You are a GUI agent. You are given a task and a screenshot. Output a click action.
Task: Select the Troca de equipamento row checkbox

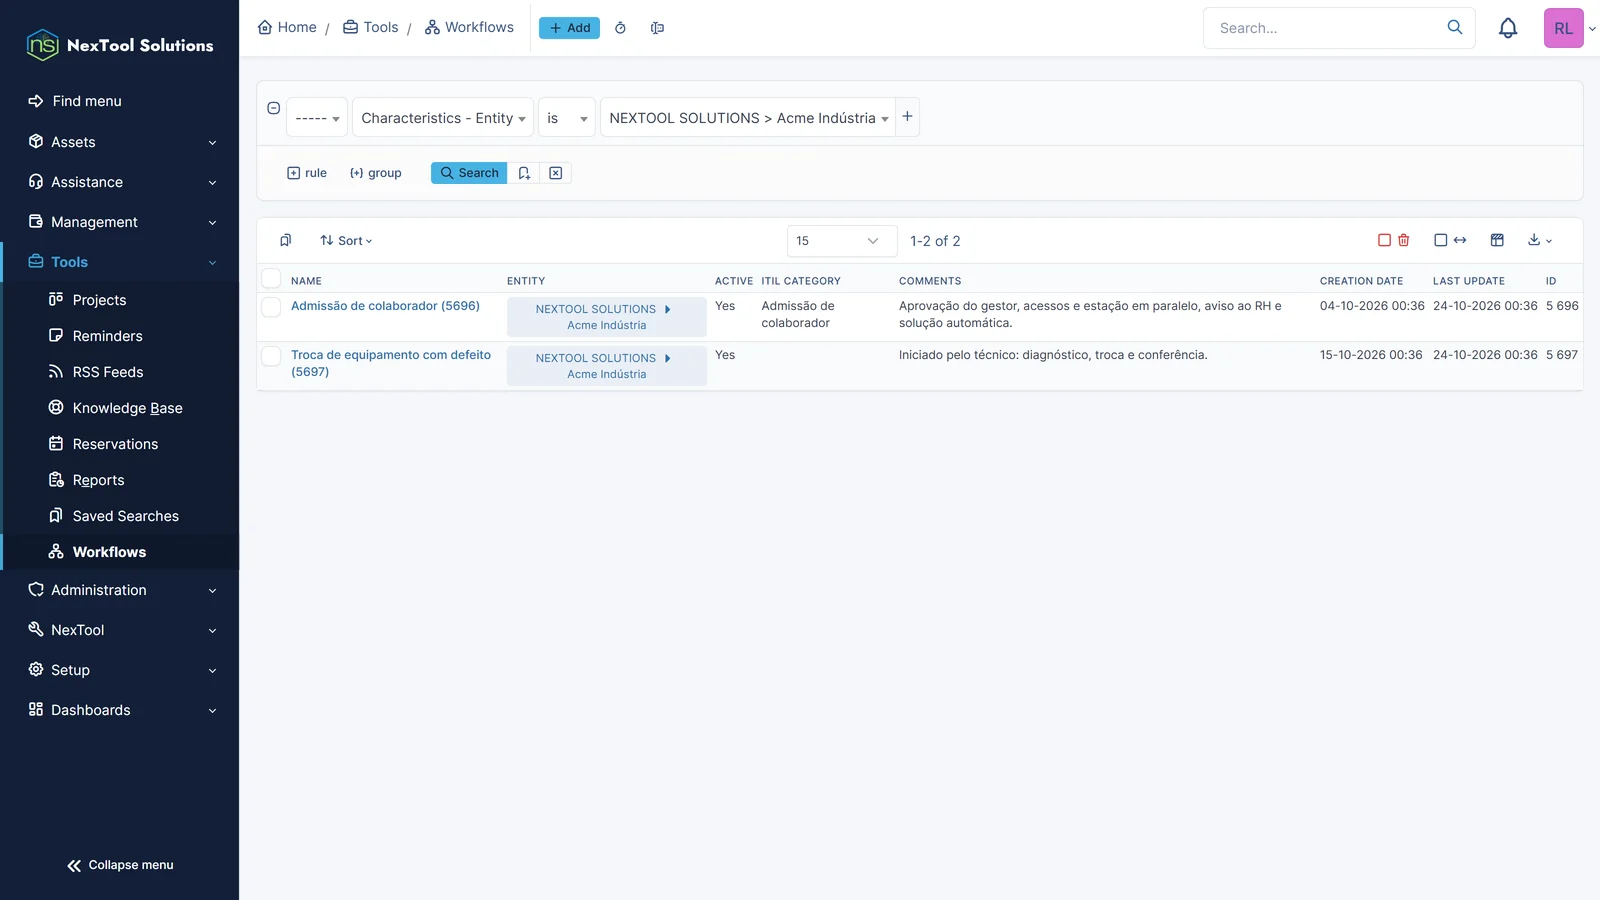pos(271,355)
